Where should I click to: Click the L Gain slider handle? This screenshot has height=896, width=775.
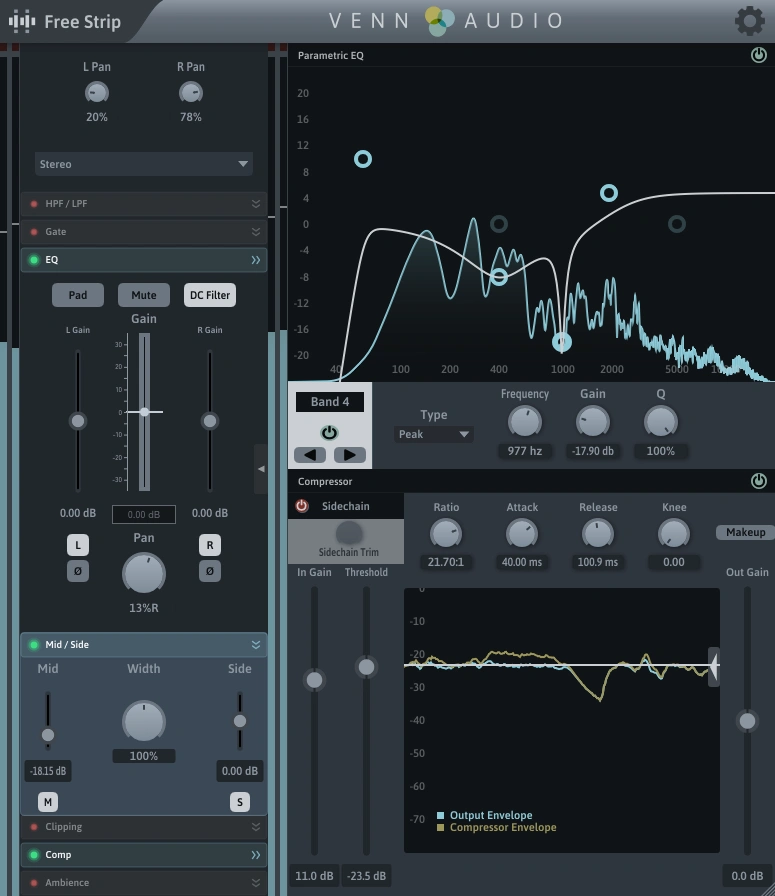click(x=78, y=421)
